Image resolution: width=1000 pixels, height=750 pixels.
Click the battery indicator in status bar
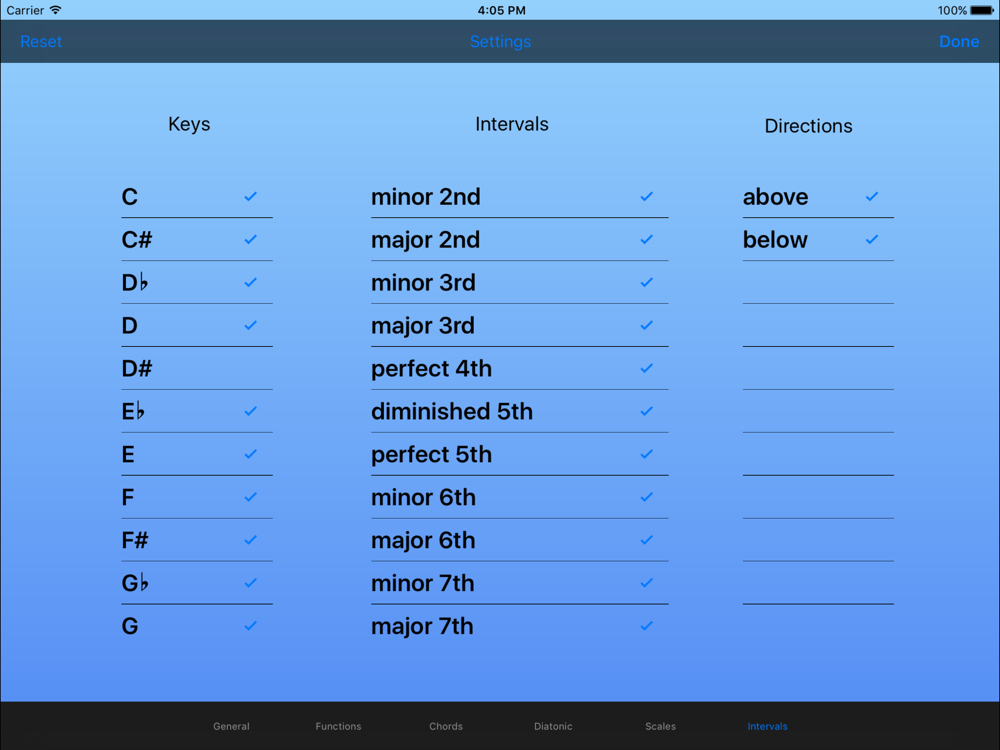pyautogui.click(x=982, y=10)
